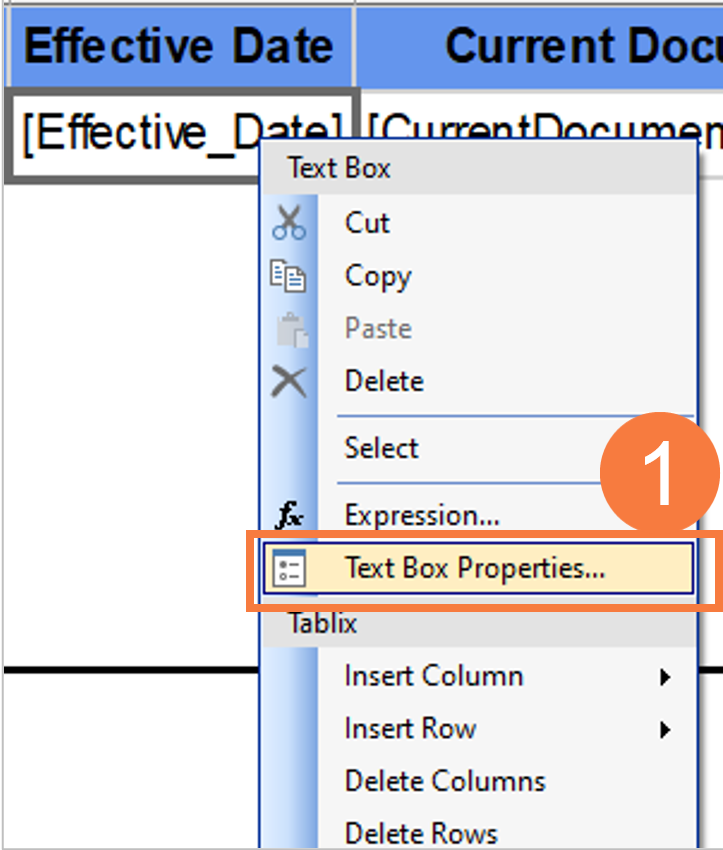
Task: Select Delete Rows from Tablix section
Action: pyautogui.click(x=421, y=832)
